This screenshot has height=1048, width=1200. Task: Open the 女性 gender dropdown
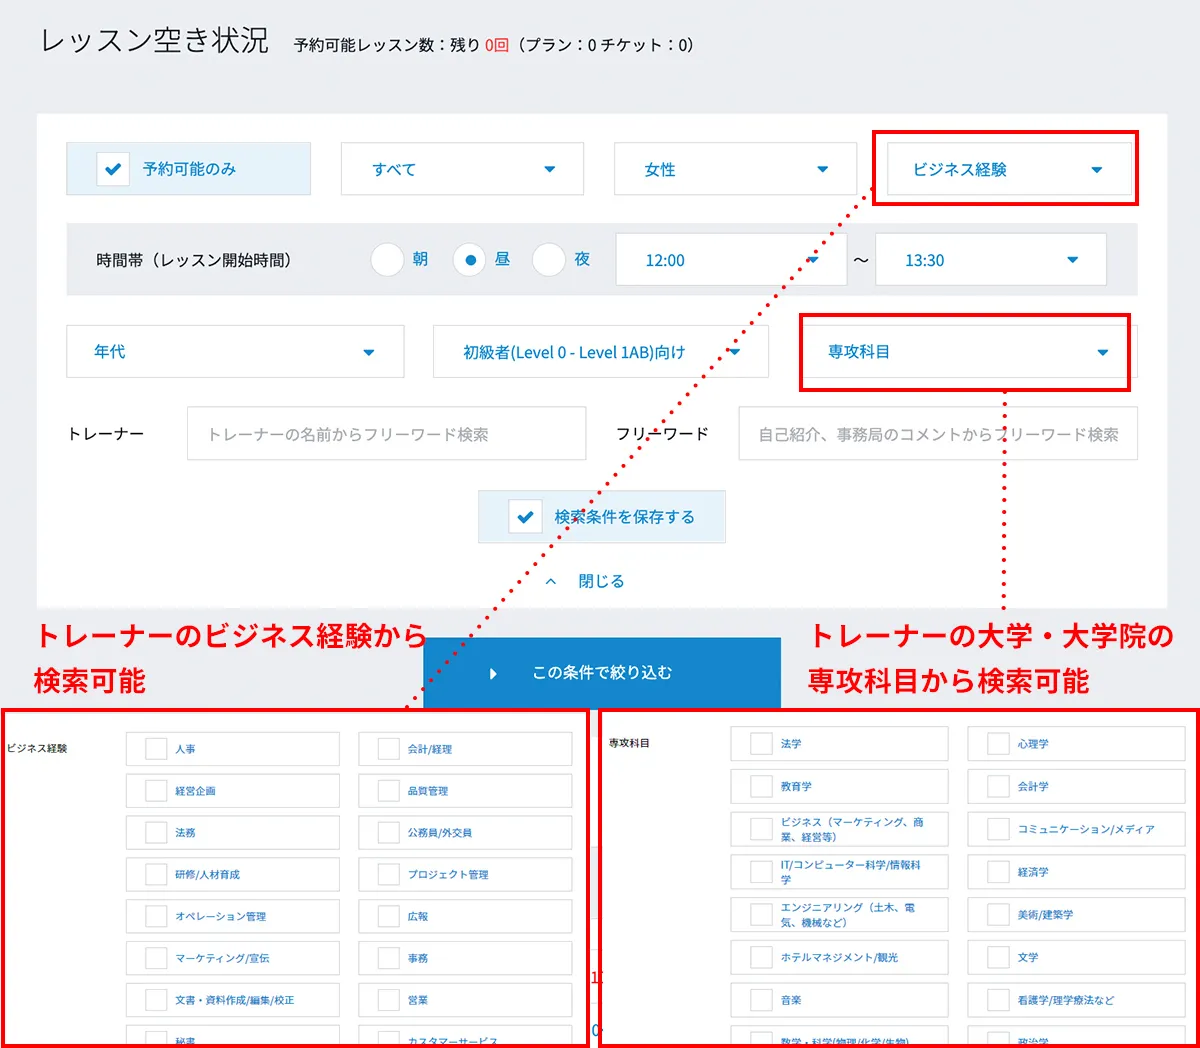pos(735,169)
